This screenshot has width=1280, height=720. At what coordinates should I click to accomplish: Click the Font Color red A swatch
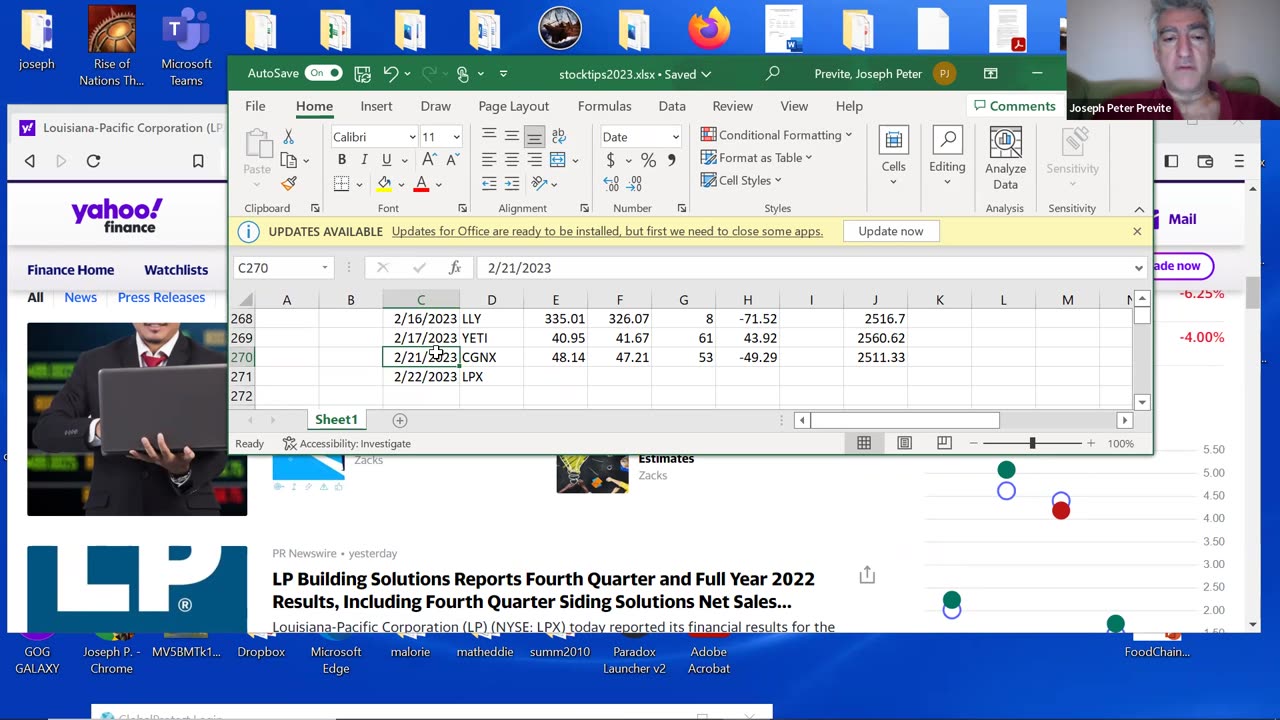421,184
